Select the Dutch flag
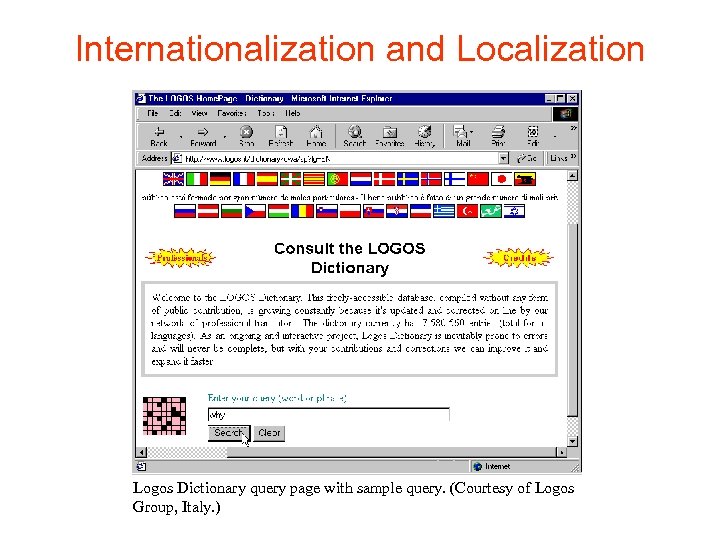 (x=361, y=179)
